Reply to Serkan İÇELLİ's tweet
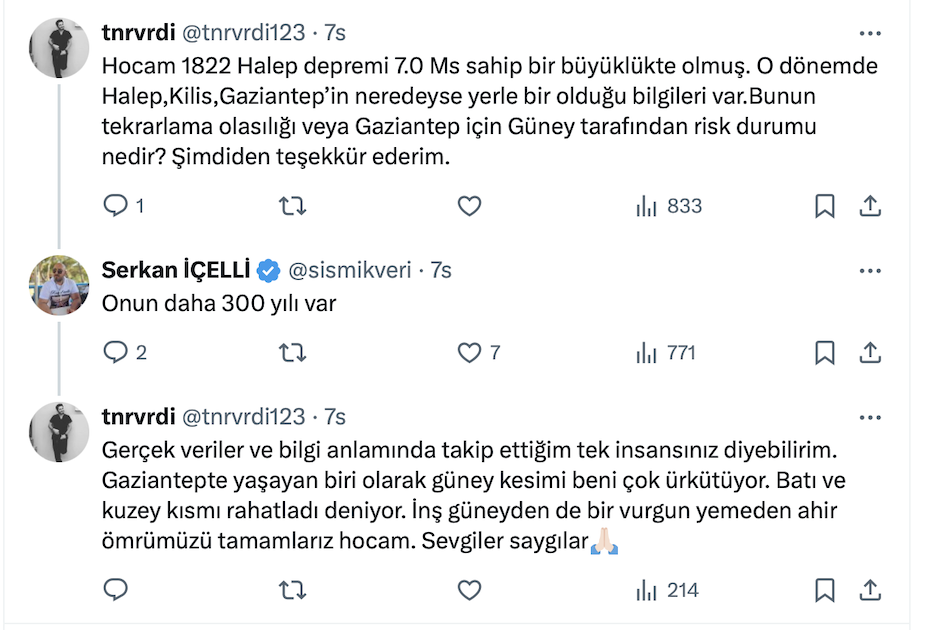Screen dimensions: 928x630 coord(117,352)
